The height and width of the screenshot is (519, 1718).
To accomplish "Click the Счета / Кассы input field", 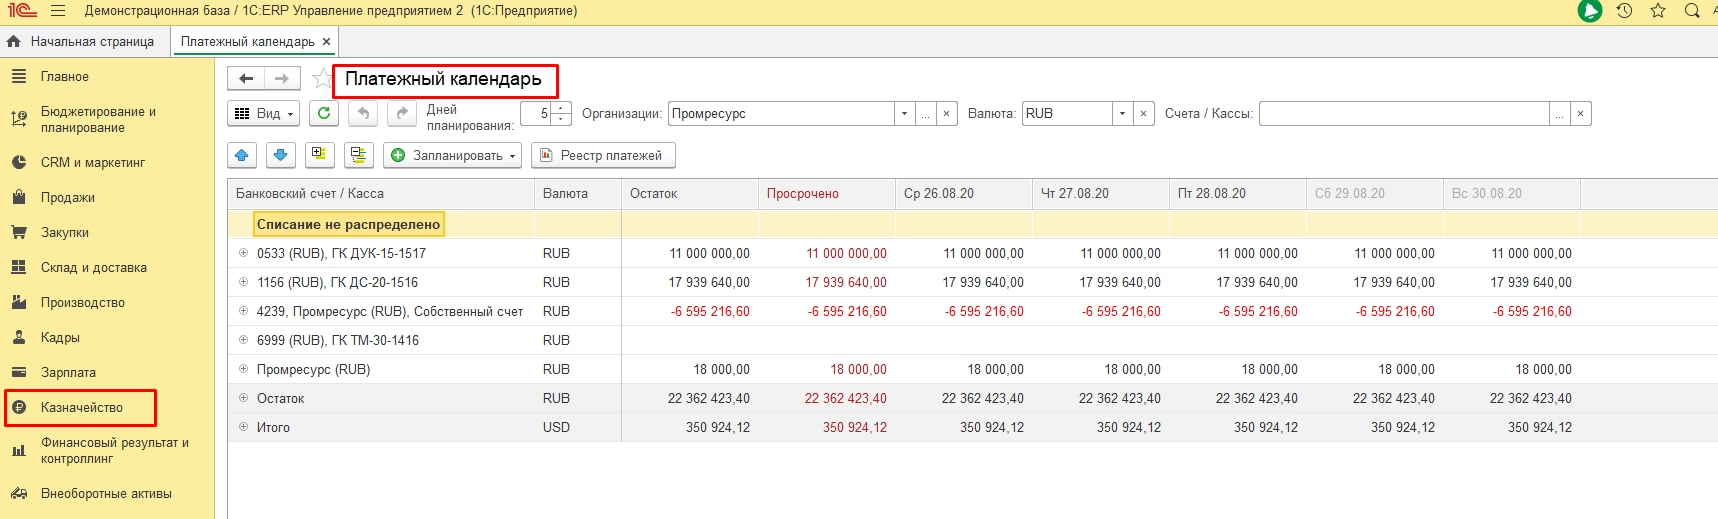I will pyautogui.click(x=1403, y=114).
